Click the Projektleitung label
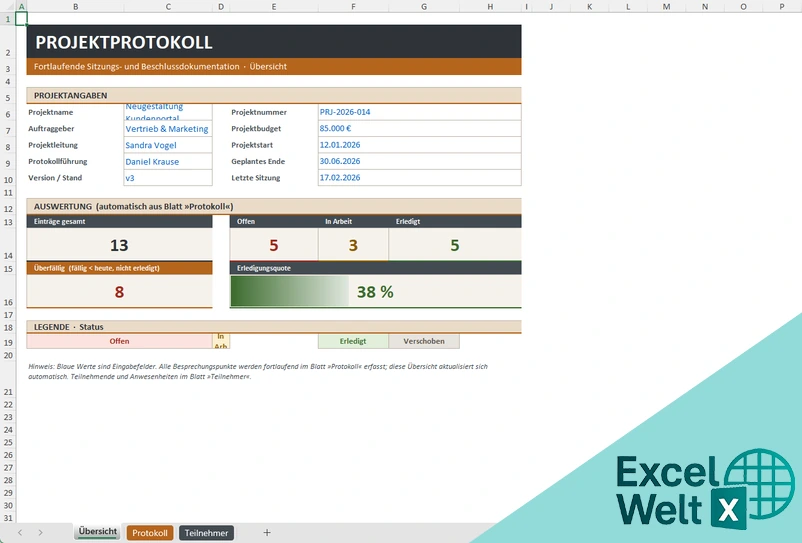Image resolution: width=802 pixels, height=543 pixels. tap(53, 145)
